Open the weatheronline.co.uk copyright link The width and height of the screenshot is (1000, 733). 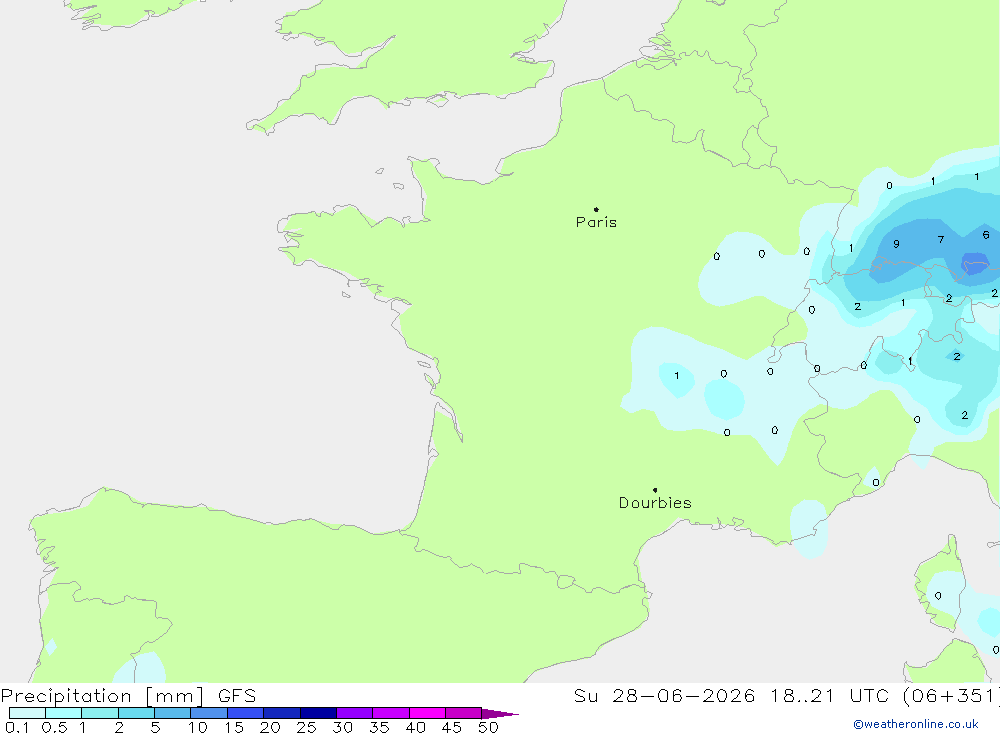[x=916, y=724]
